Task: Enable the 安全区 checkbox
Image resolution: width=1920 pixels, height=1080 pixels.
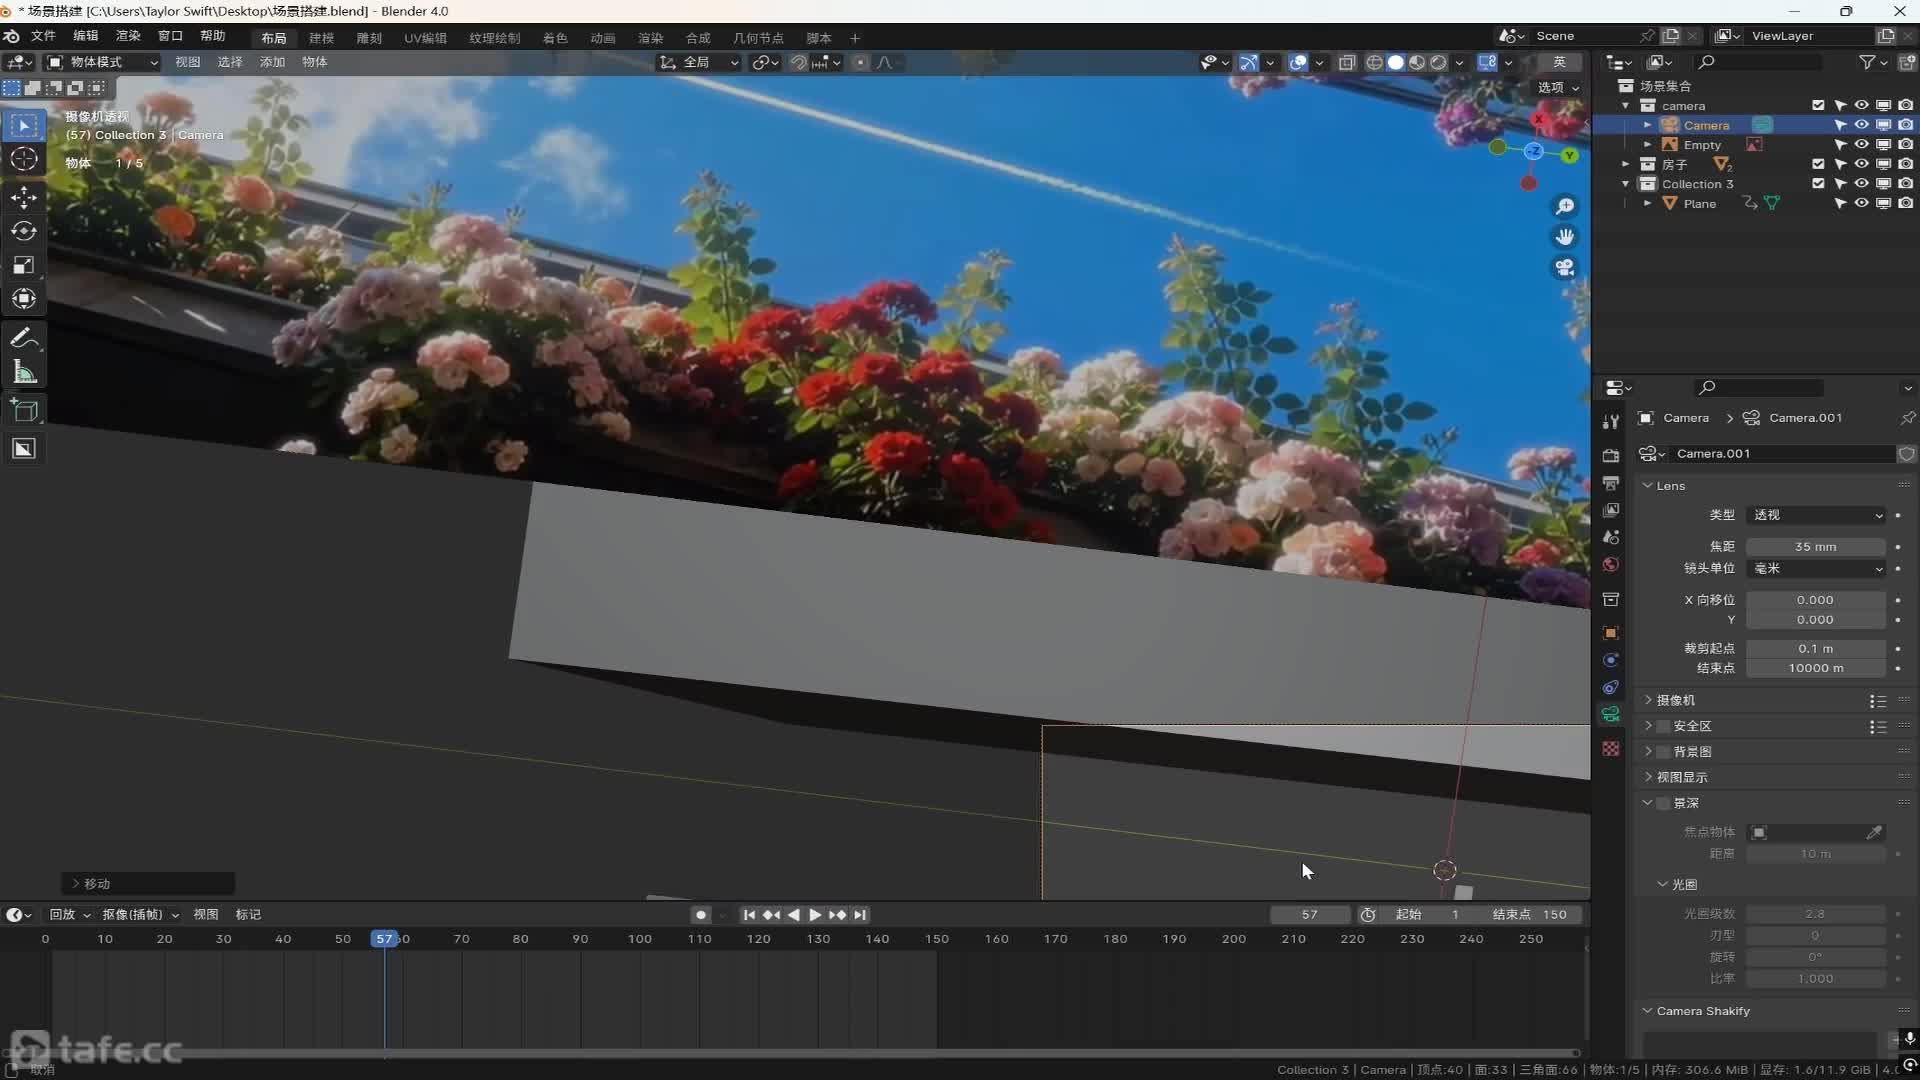Action: click(1664, 726)
